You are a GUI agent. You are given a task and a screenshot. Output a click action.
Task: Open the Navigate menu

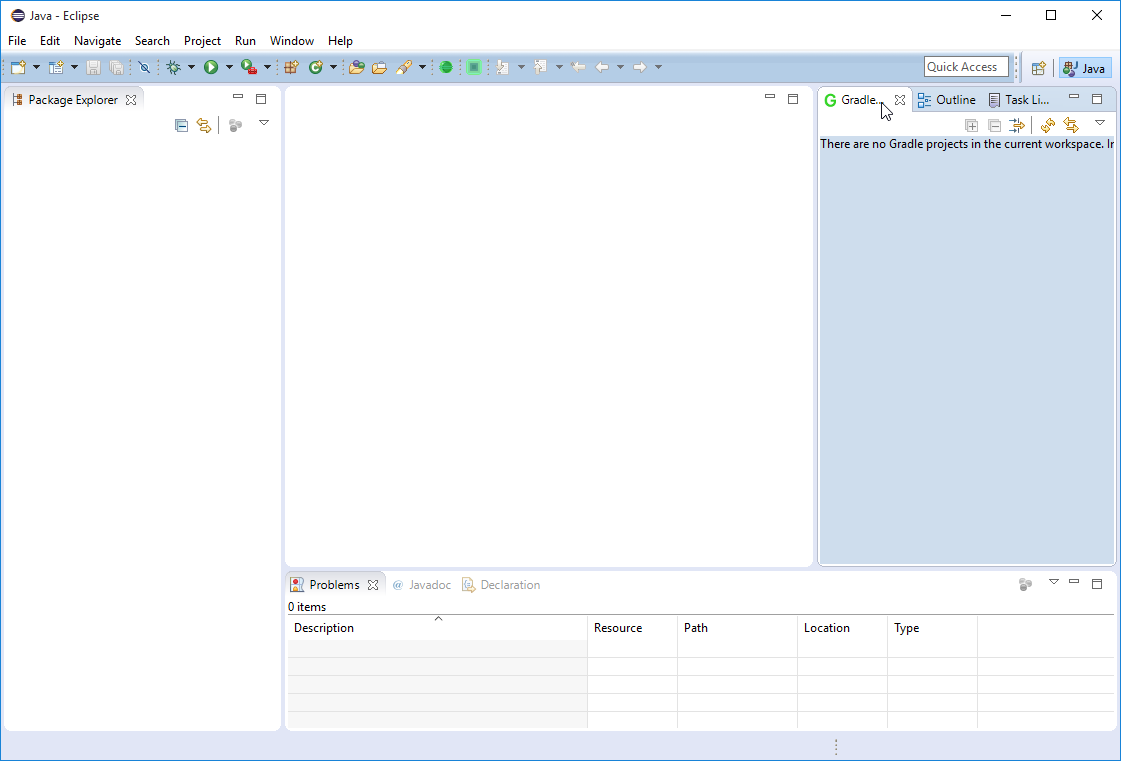[x=97, y=41]
